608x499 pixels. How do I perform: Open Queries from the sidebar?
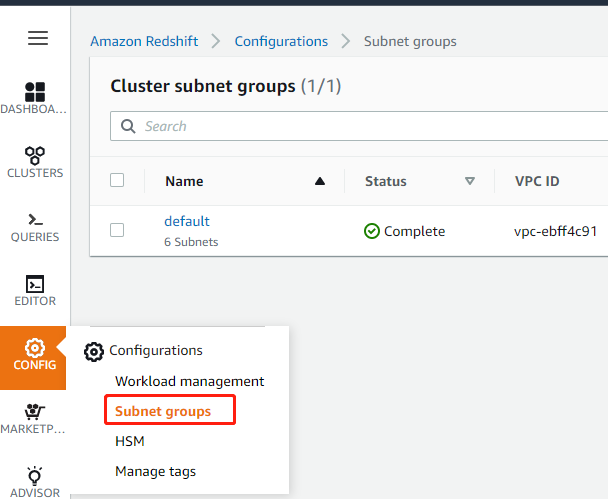pos(35,228)
